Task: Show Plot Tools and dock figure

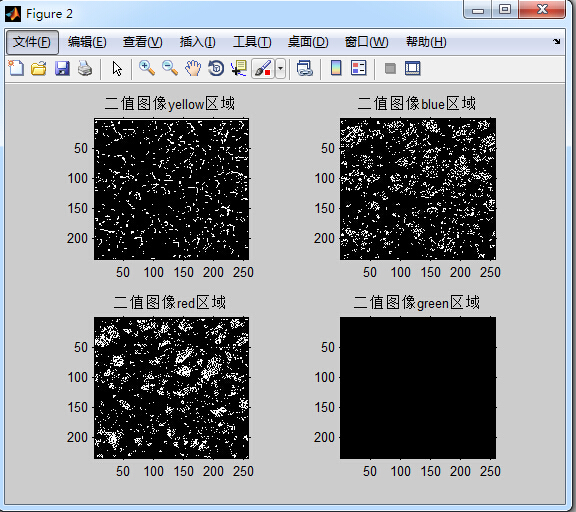Action: (x=413, y=68)
